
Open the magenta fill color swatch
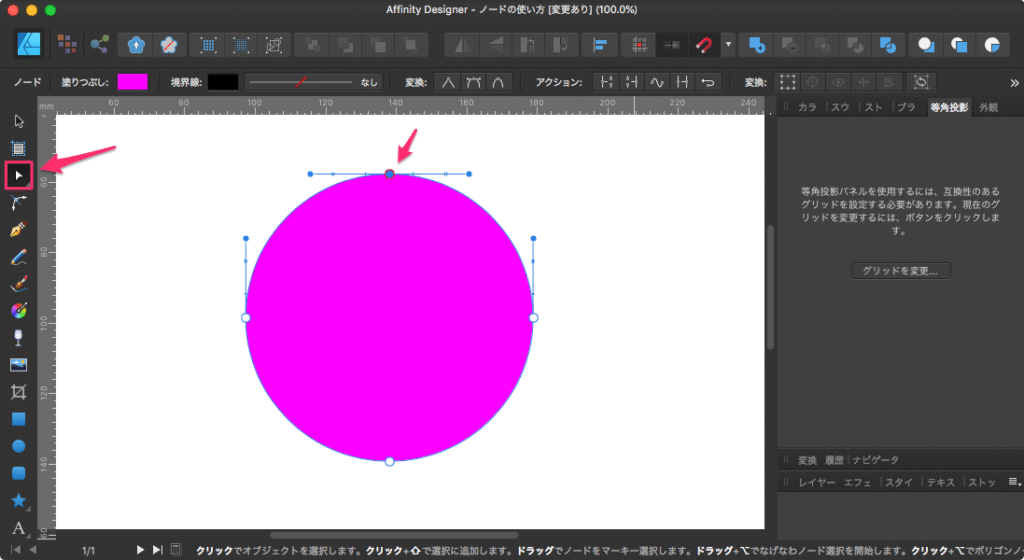coord(132,82)
